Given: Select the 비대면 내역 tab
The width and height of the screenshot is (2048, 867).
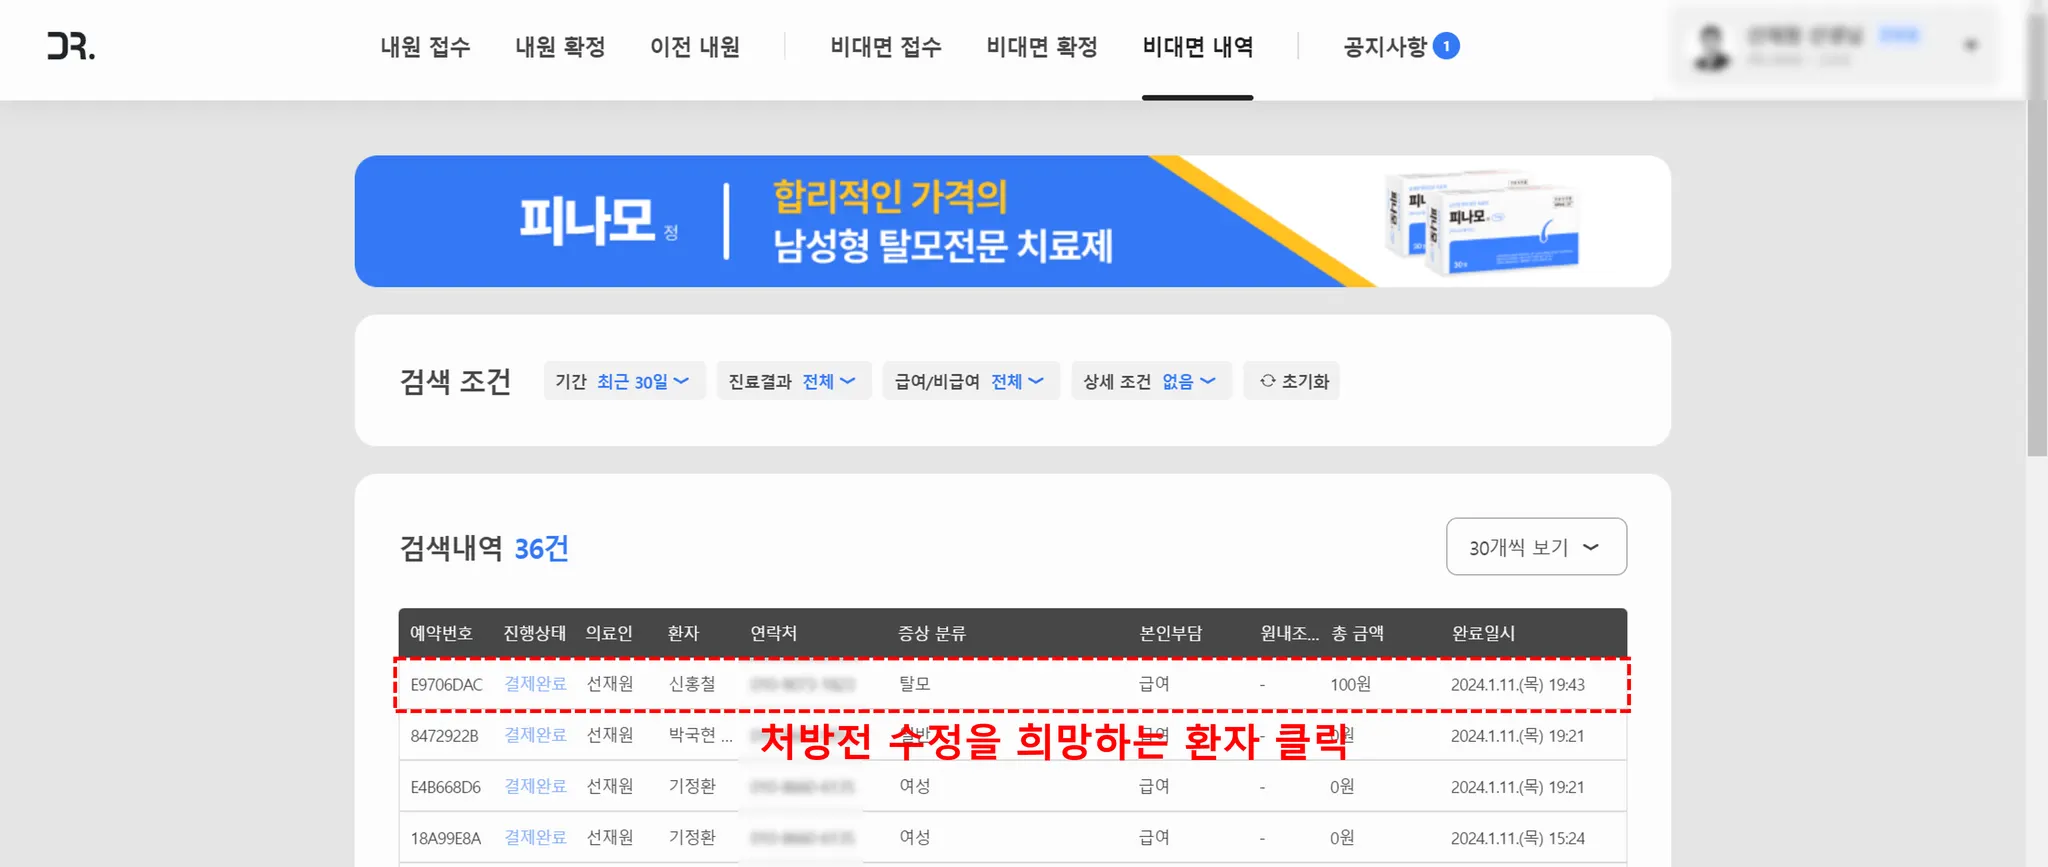Looking at the screenshot, I should [x=1198, y=47].
